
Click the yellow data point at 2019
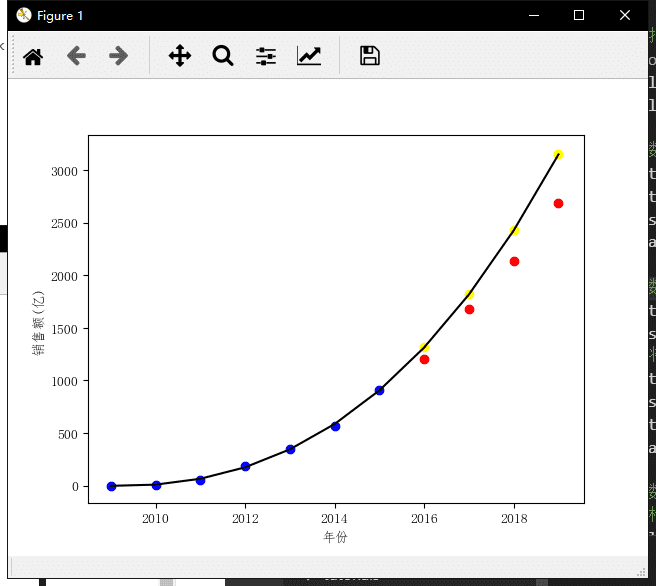(x=558, y=154)
